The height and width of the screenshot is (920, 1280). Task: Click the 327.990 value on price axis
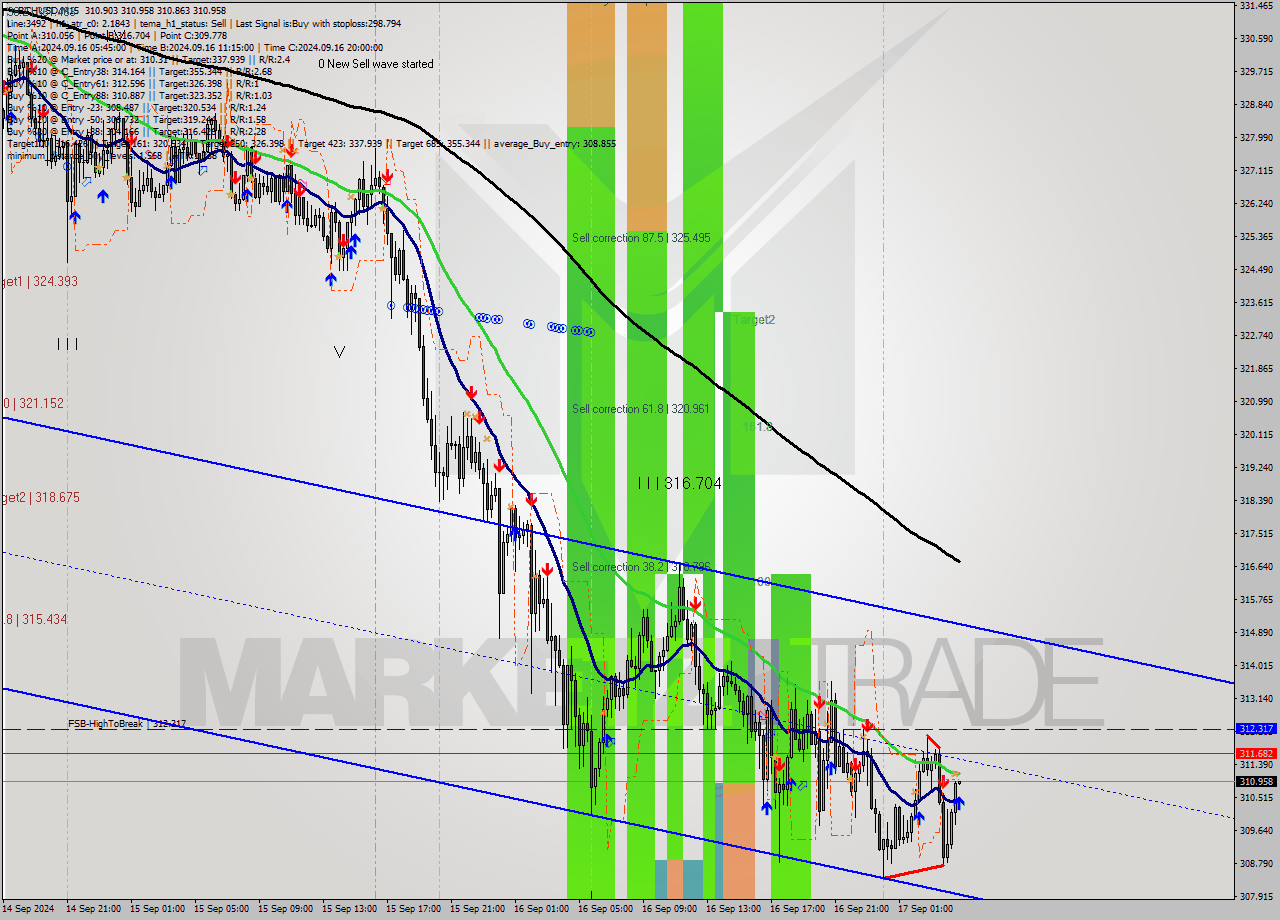pyautogui.click(x=1256, y=138)
